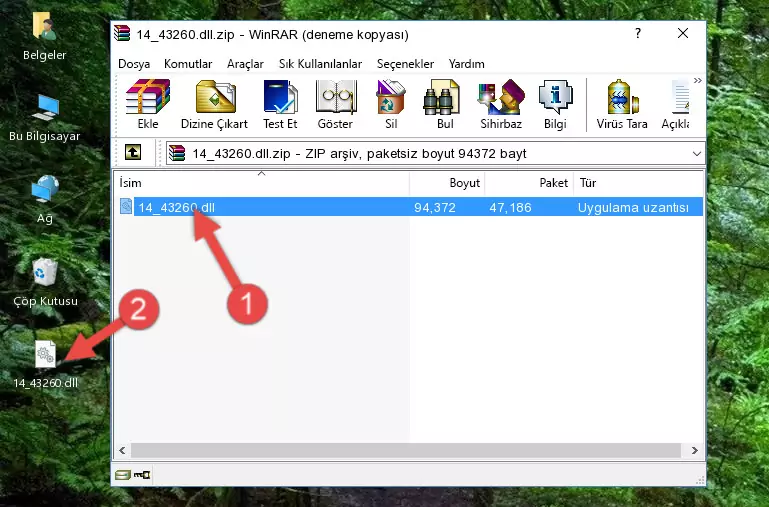Viewport: 769px width, 507px height.
Task: Expand the toolbar overflow chevron
Action: (x=697, y=81)
